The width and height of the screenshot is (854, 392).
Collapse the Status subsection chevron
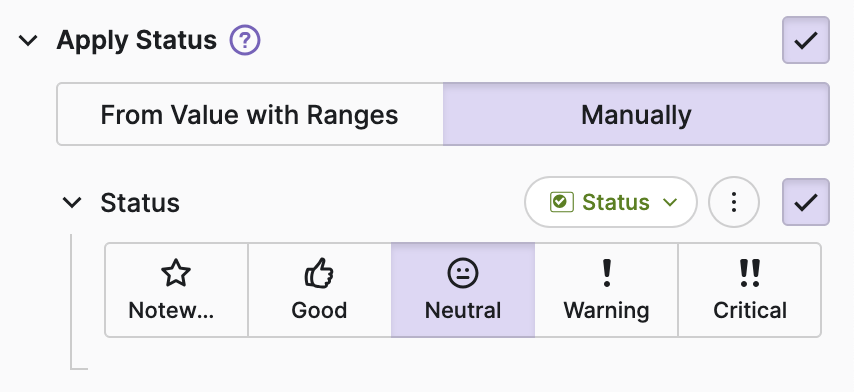tap(72, 203)
